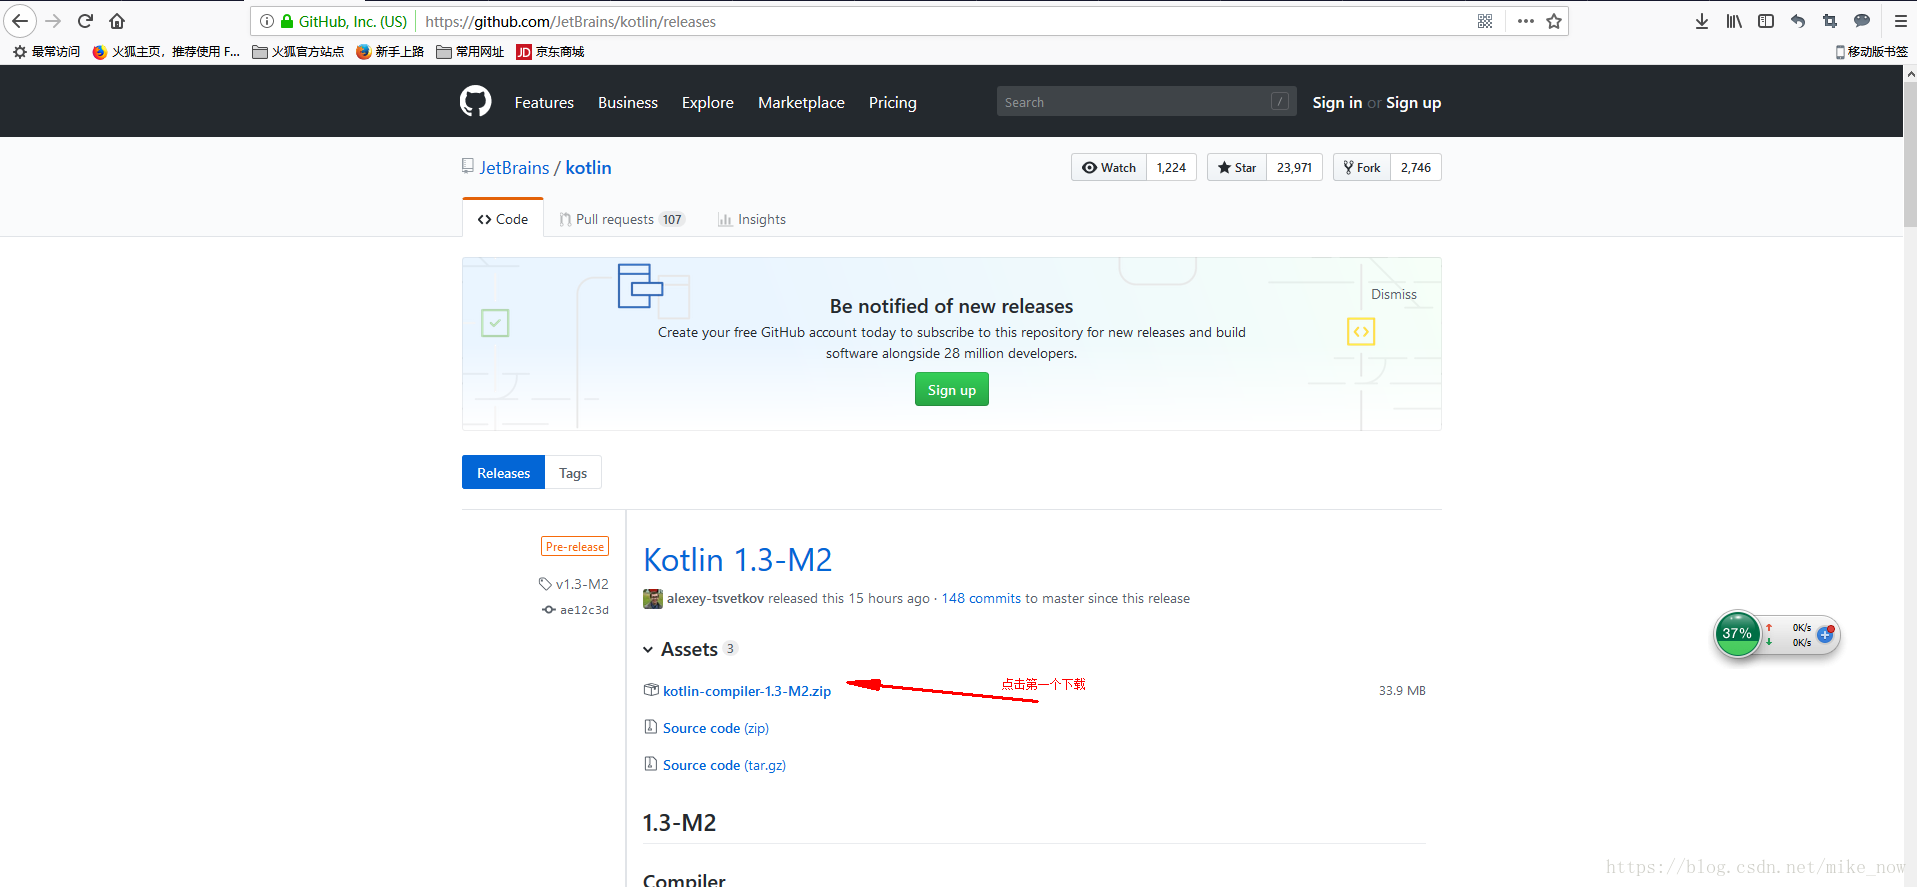Open Business in GitHub nav
Image resolution: width=1917 pixels, height=887 pixels.
click(628, 102)
